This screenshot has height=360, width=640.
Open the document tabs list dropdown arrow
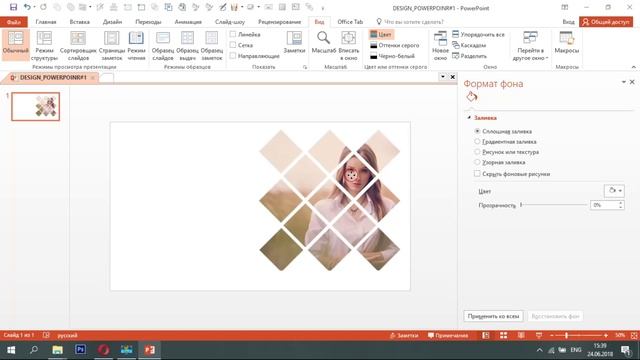point(443,77)
